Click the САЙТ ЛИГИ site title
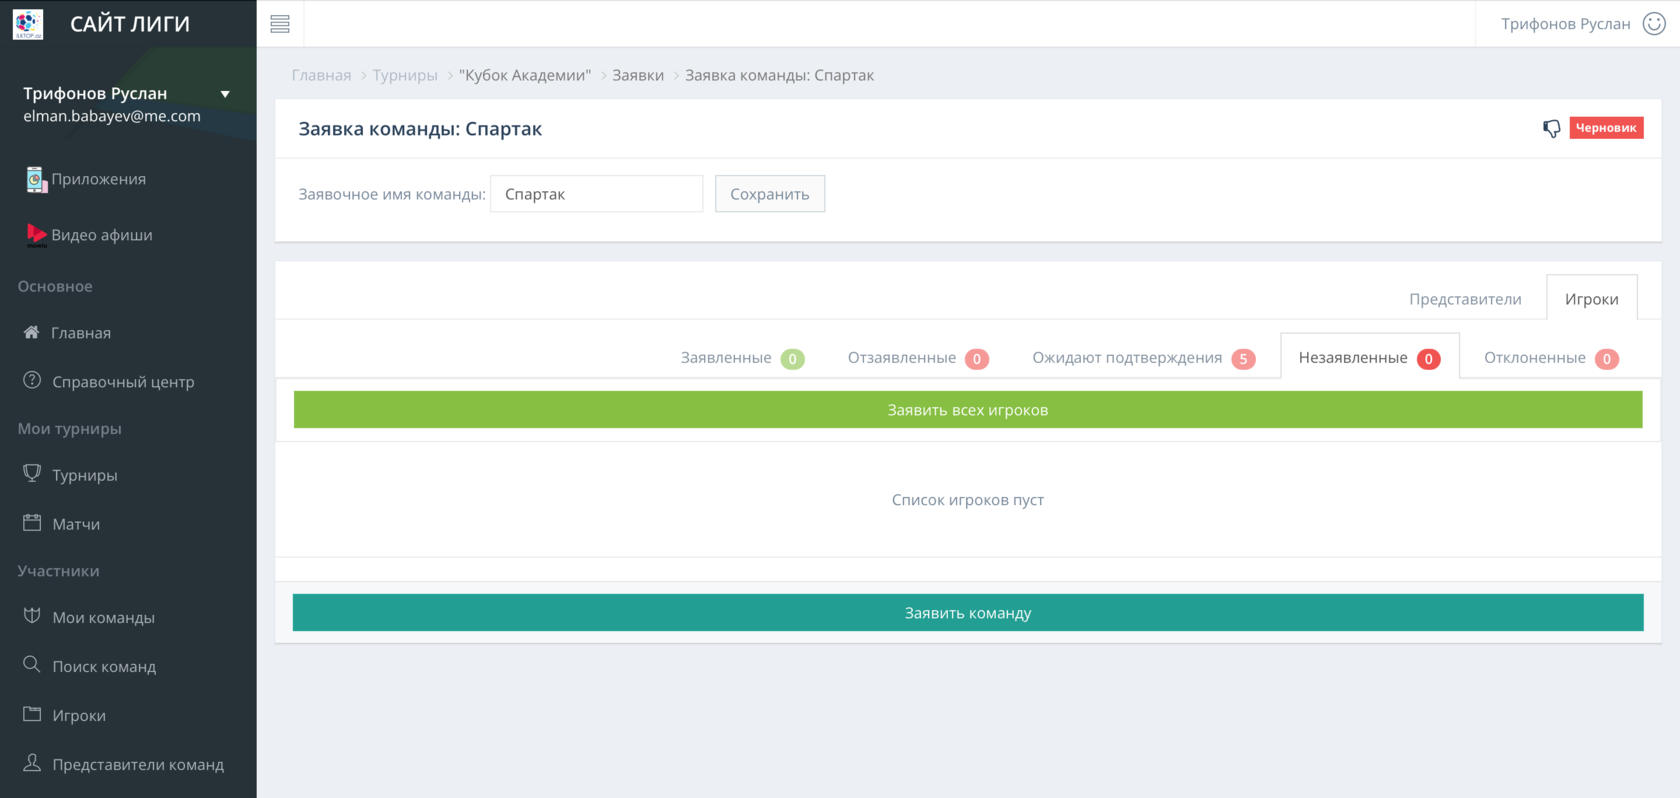The image size is (1680, 798). coord(130,24)
